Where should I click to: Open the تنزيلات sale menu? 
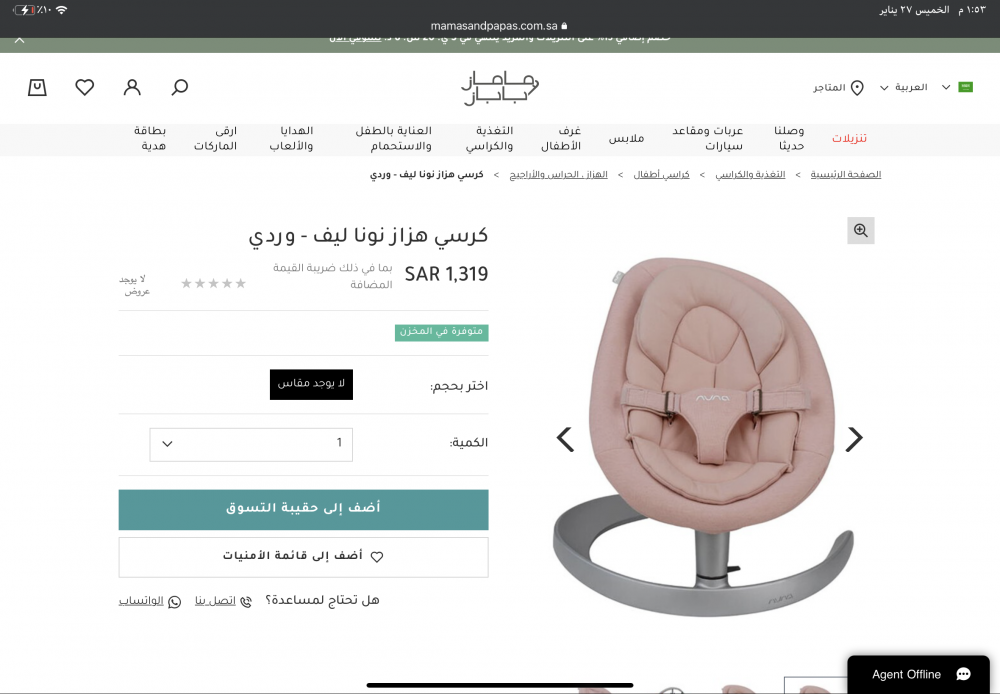849,138
